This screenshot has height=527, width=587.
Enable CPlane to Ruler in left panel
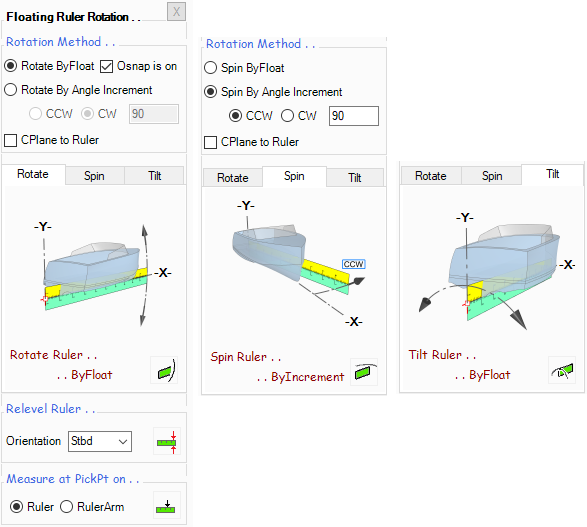pyautogui.click(x=10, y=140)
